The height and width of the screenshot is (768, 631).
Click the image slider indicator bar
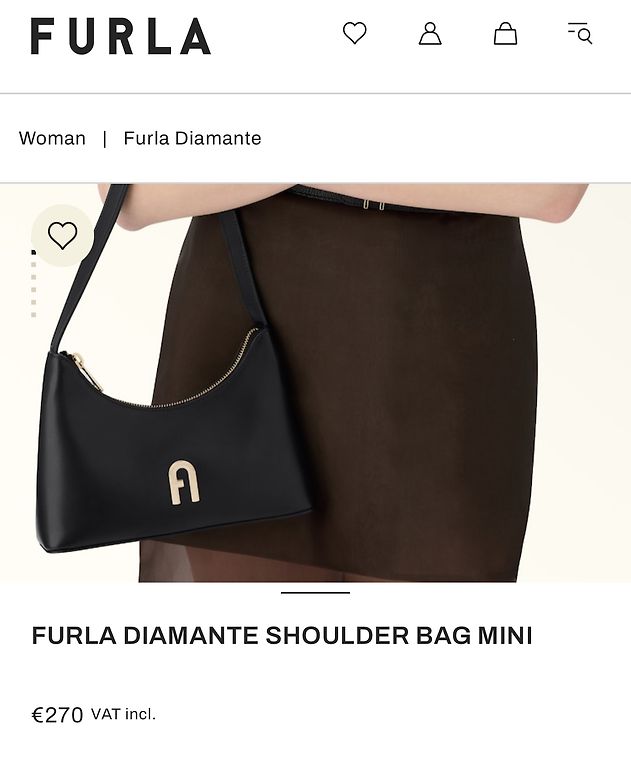click(x=316, y=592)
